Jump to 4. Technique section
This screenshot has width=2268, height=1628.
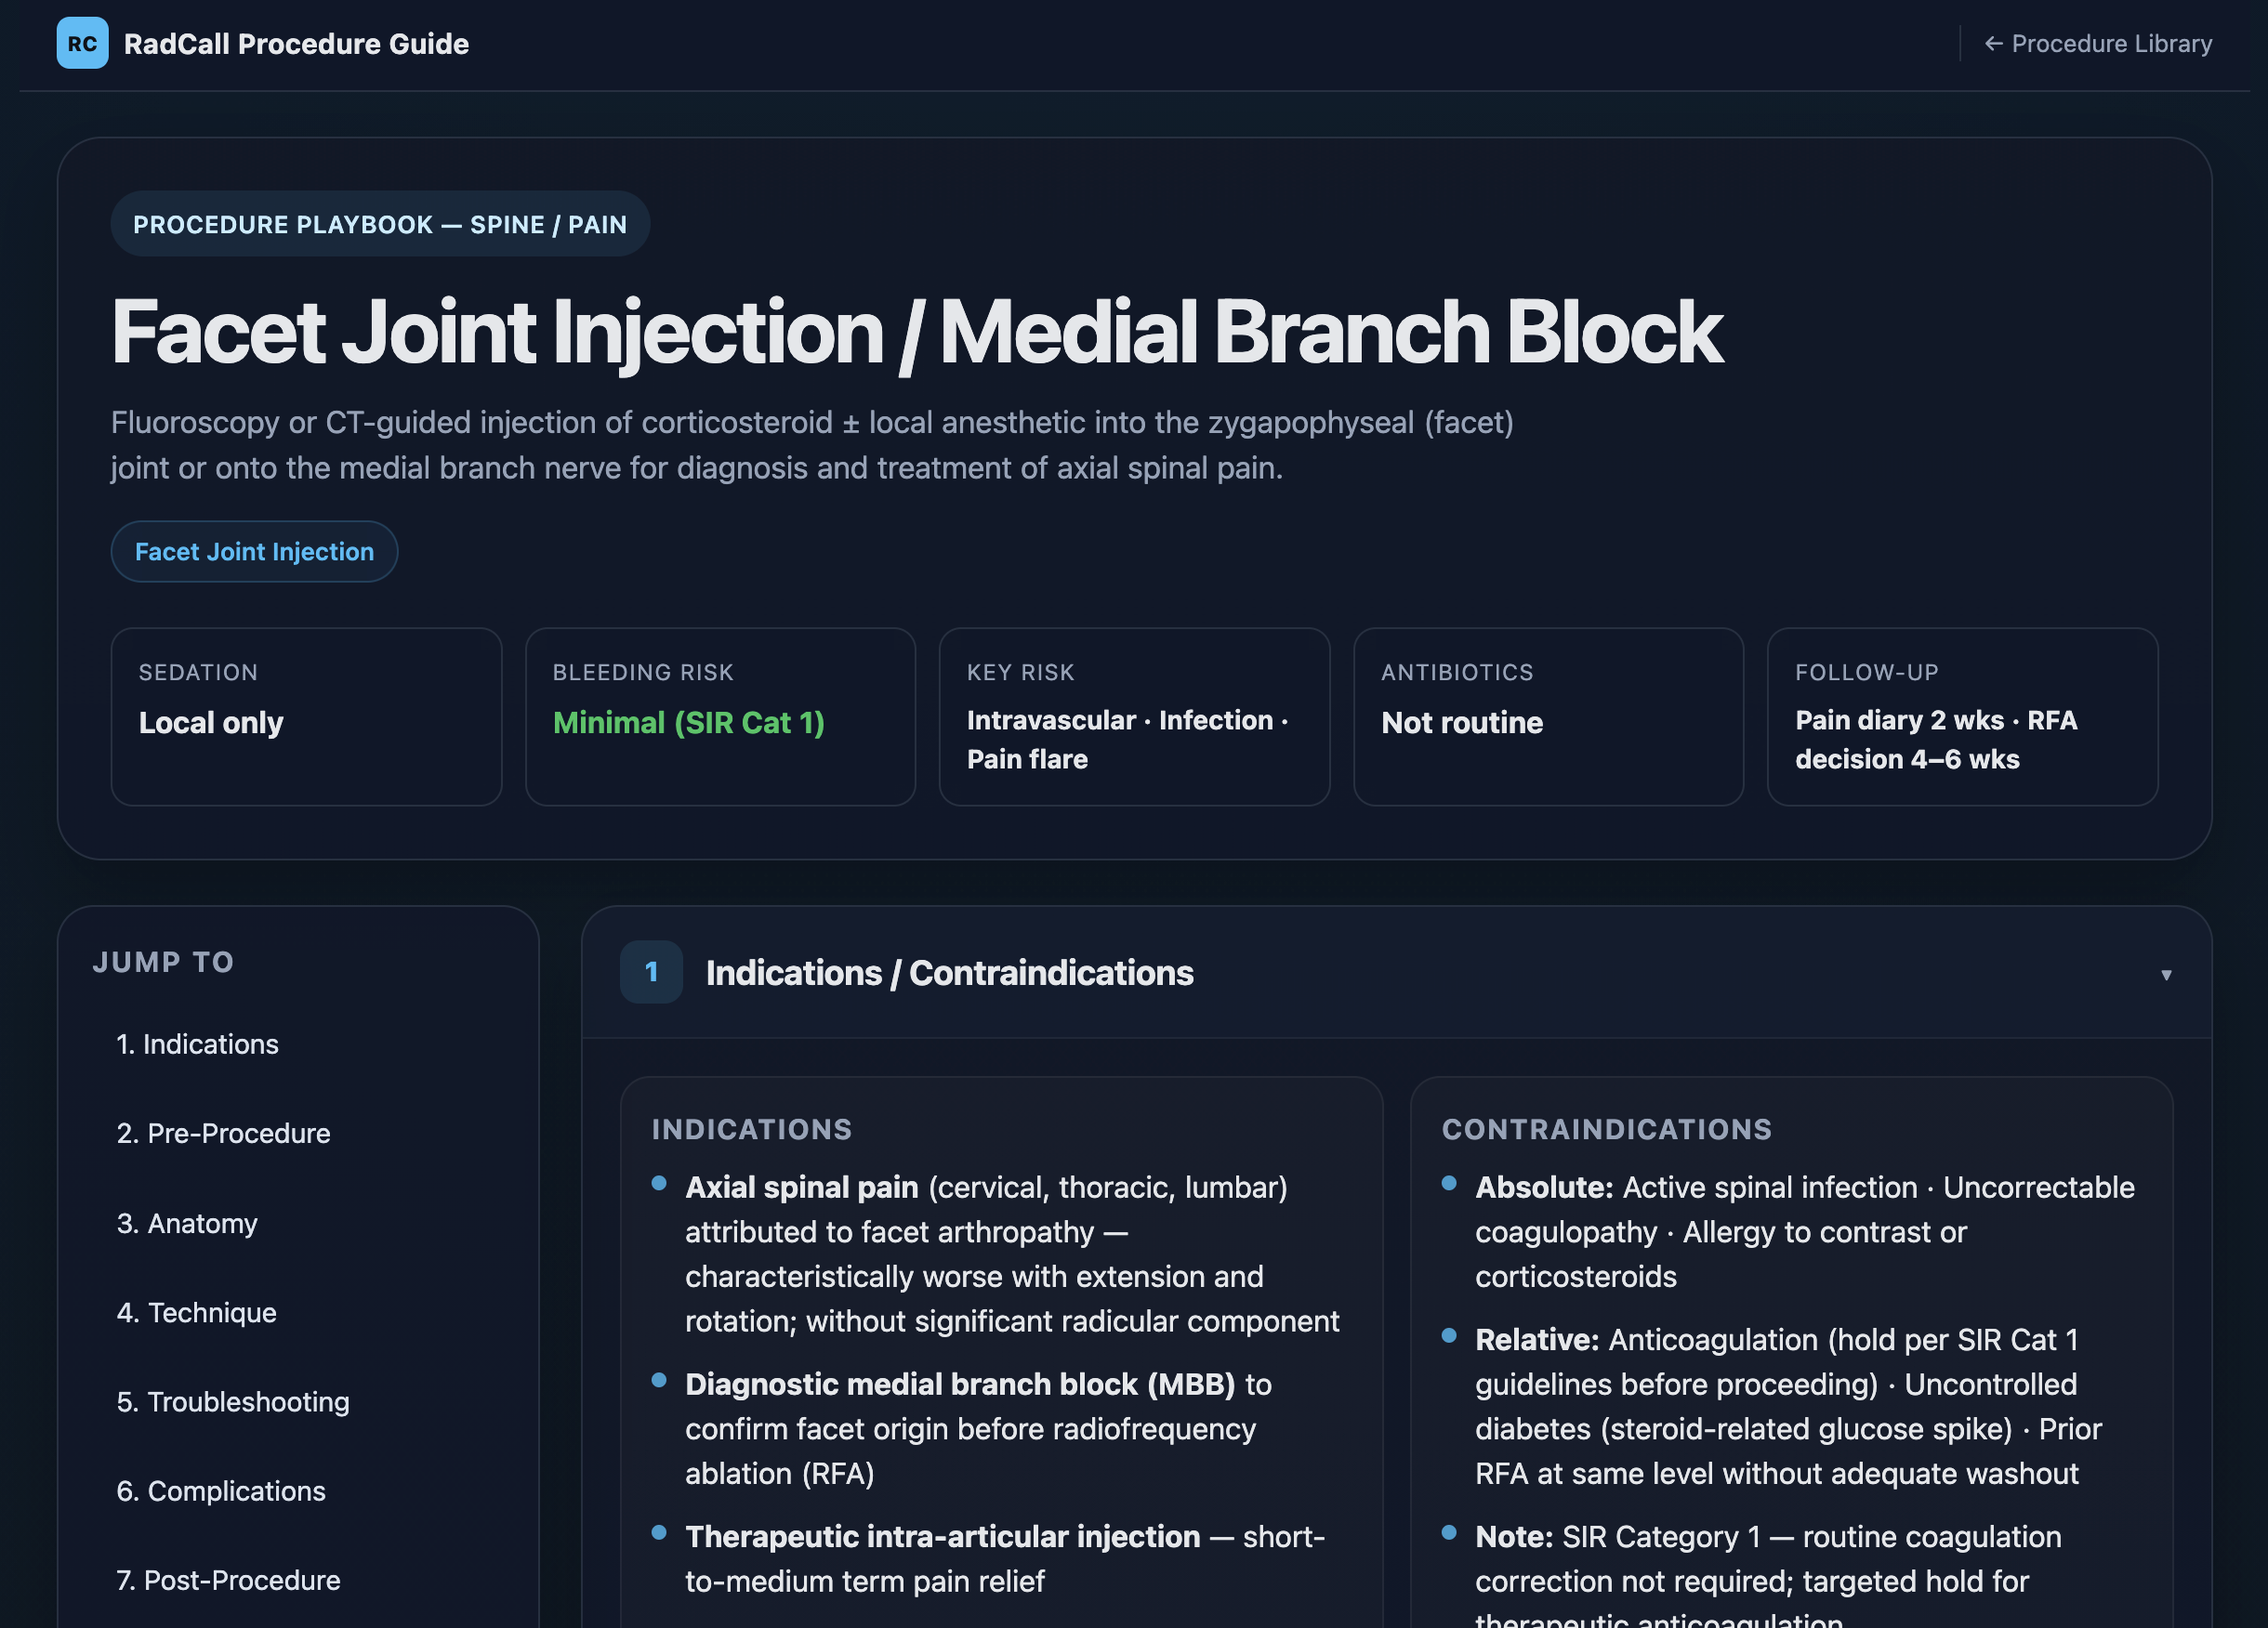[196, 1311]
